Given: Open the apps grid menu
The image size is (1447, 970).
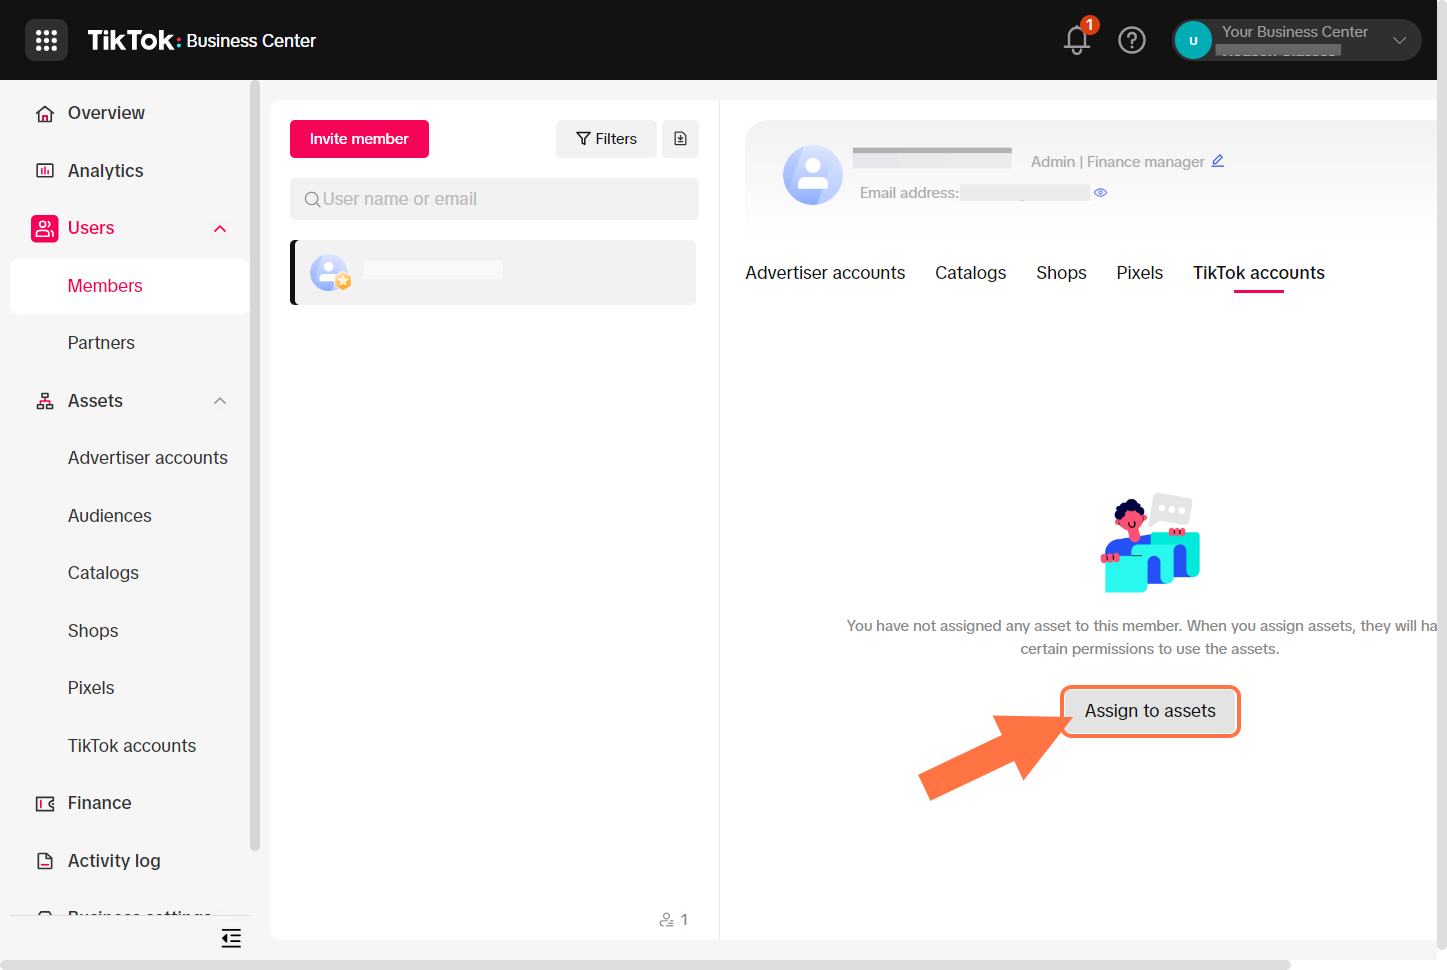Looking at the screenshot, I should [46, 40].
